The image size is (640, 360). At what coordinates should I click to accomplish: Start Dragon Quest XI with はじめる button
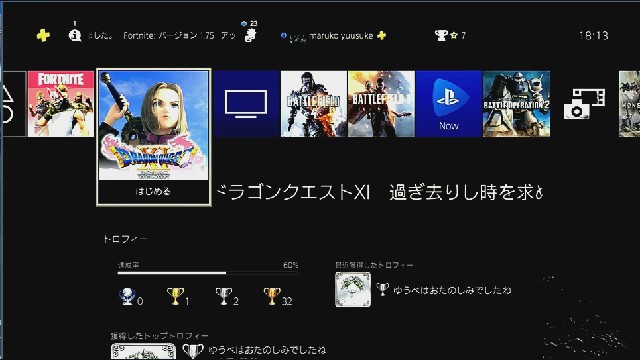[153, 191]
